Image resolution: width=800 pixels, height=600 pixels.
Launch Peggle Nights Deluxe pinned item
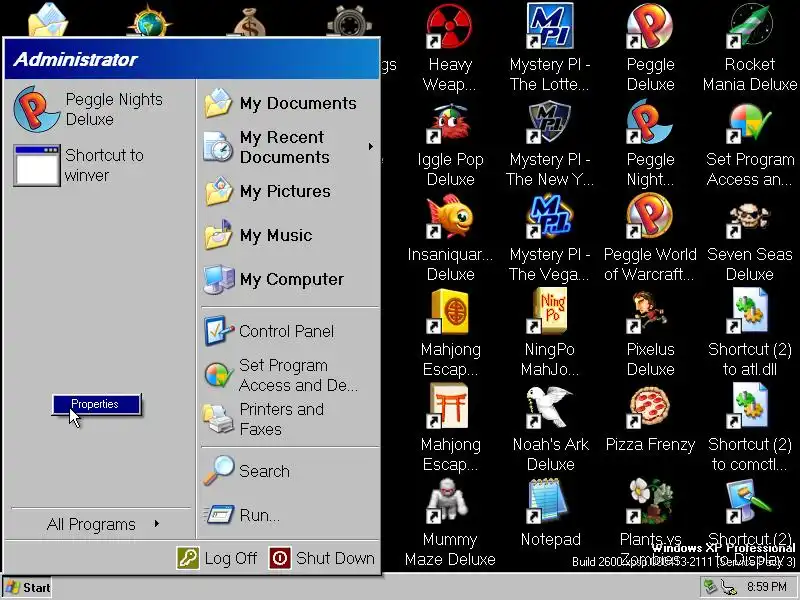(x=99, y=109)
